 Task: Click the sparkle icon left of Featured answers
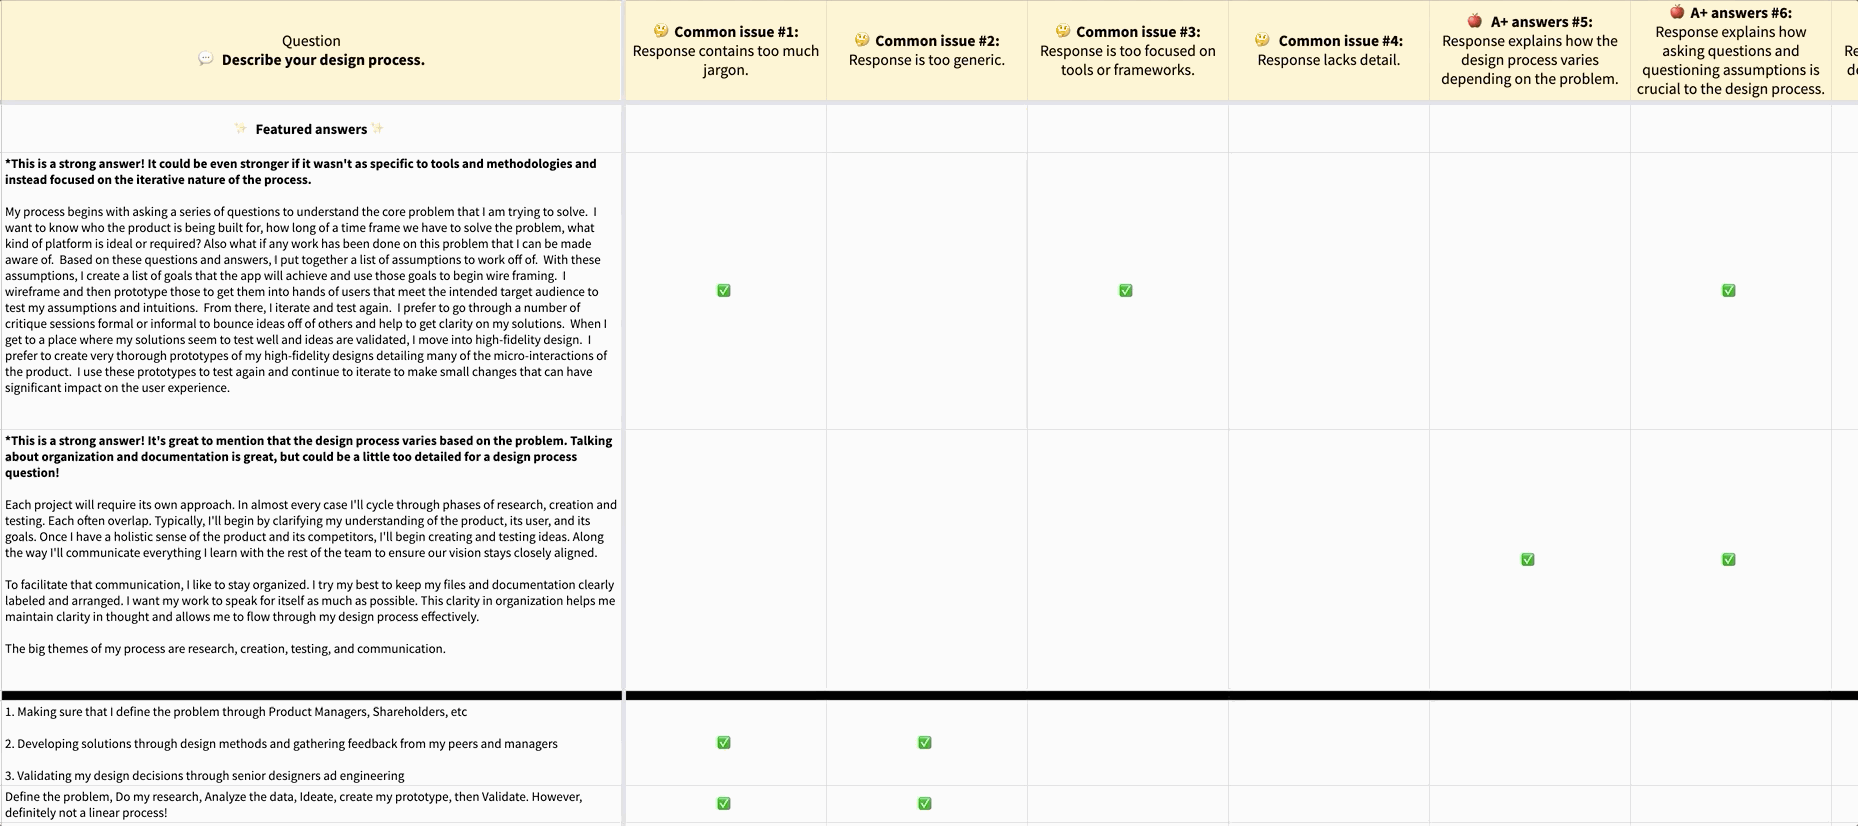(241, 129)
